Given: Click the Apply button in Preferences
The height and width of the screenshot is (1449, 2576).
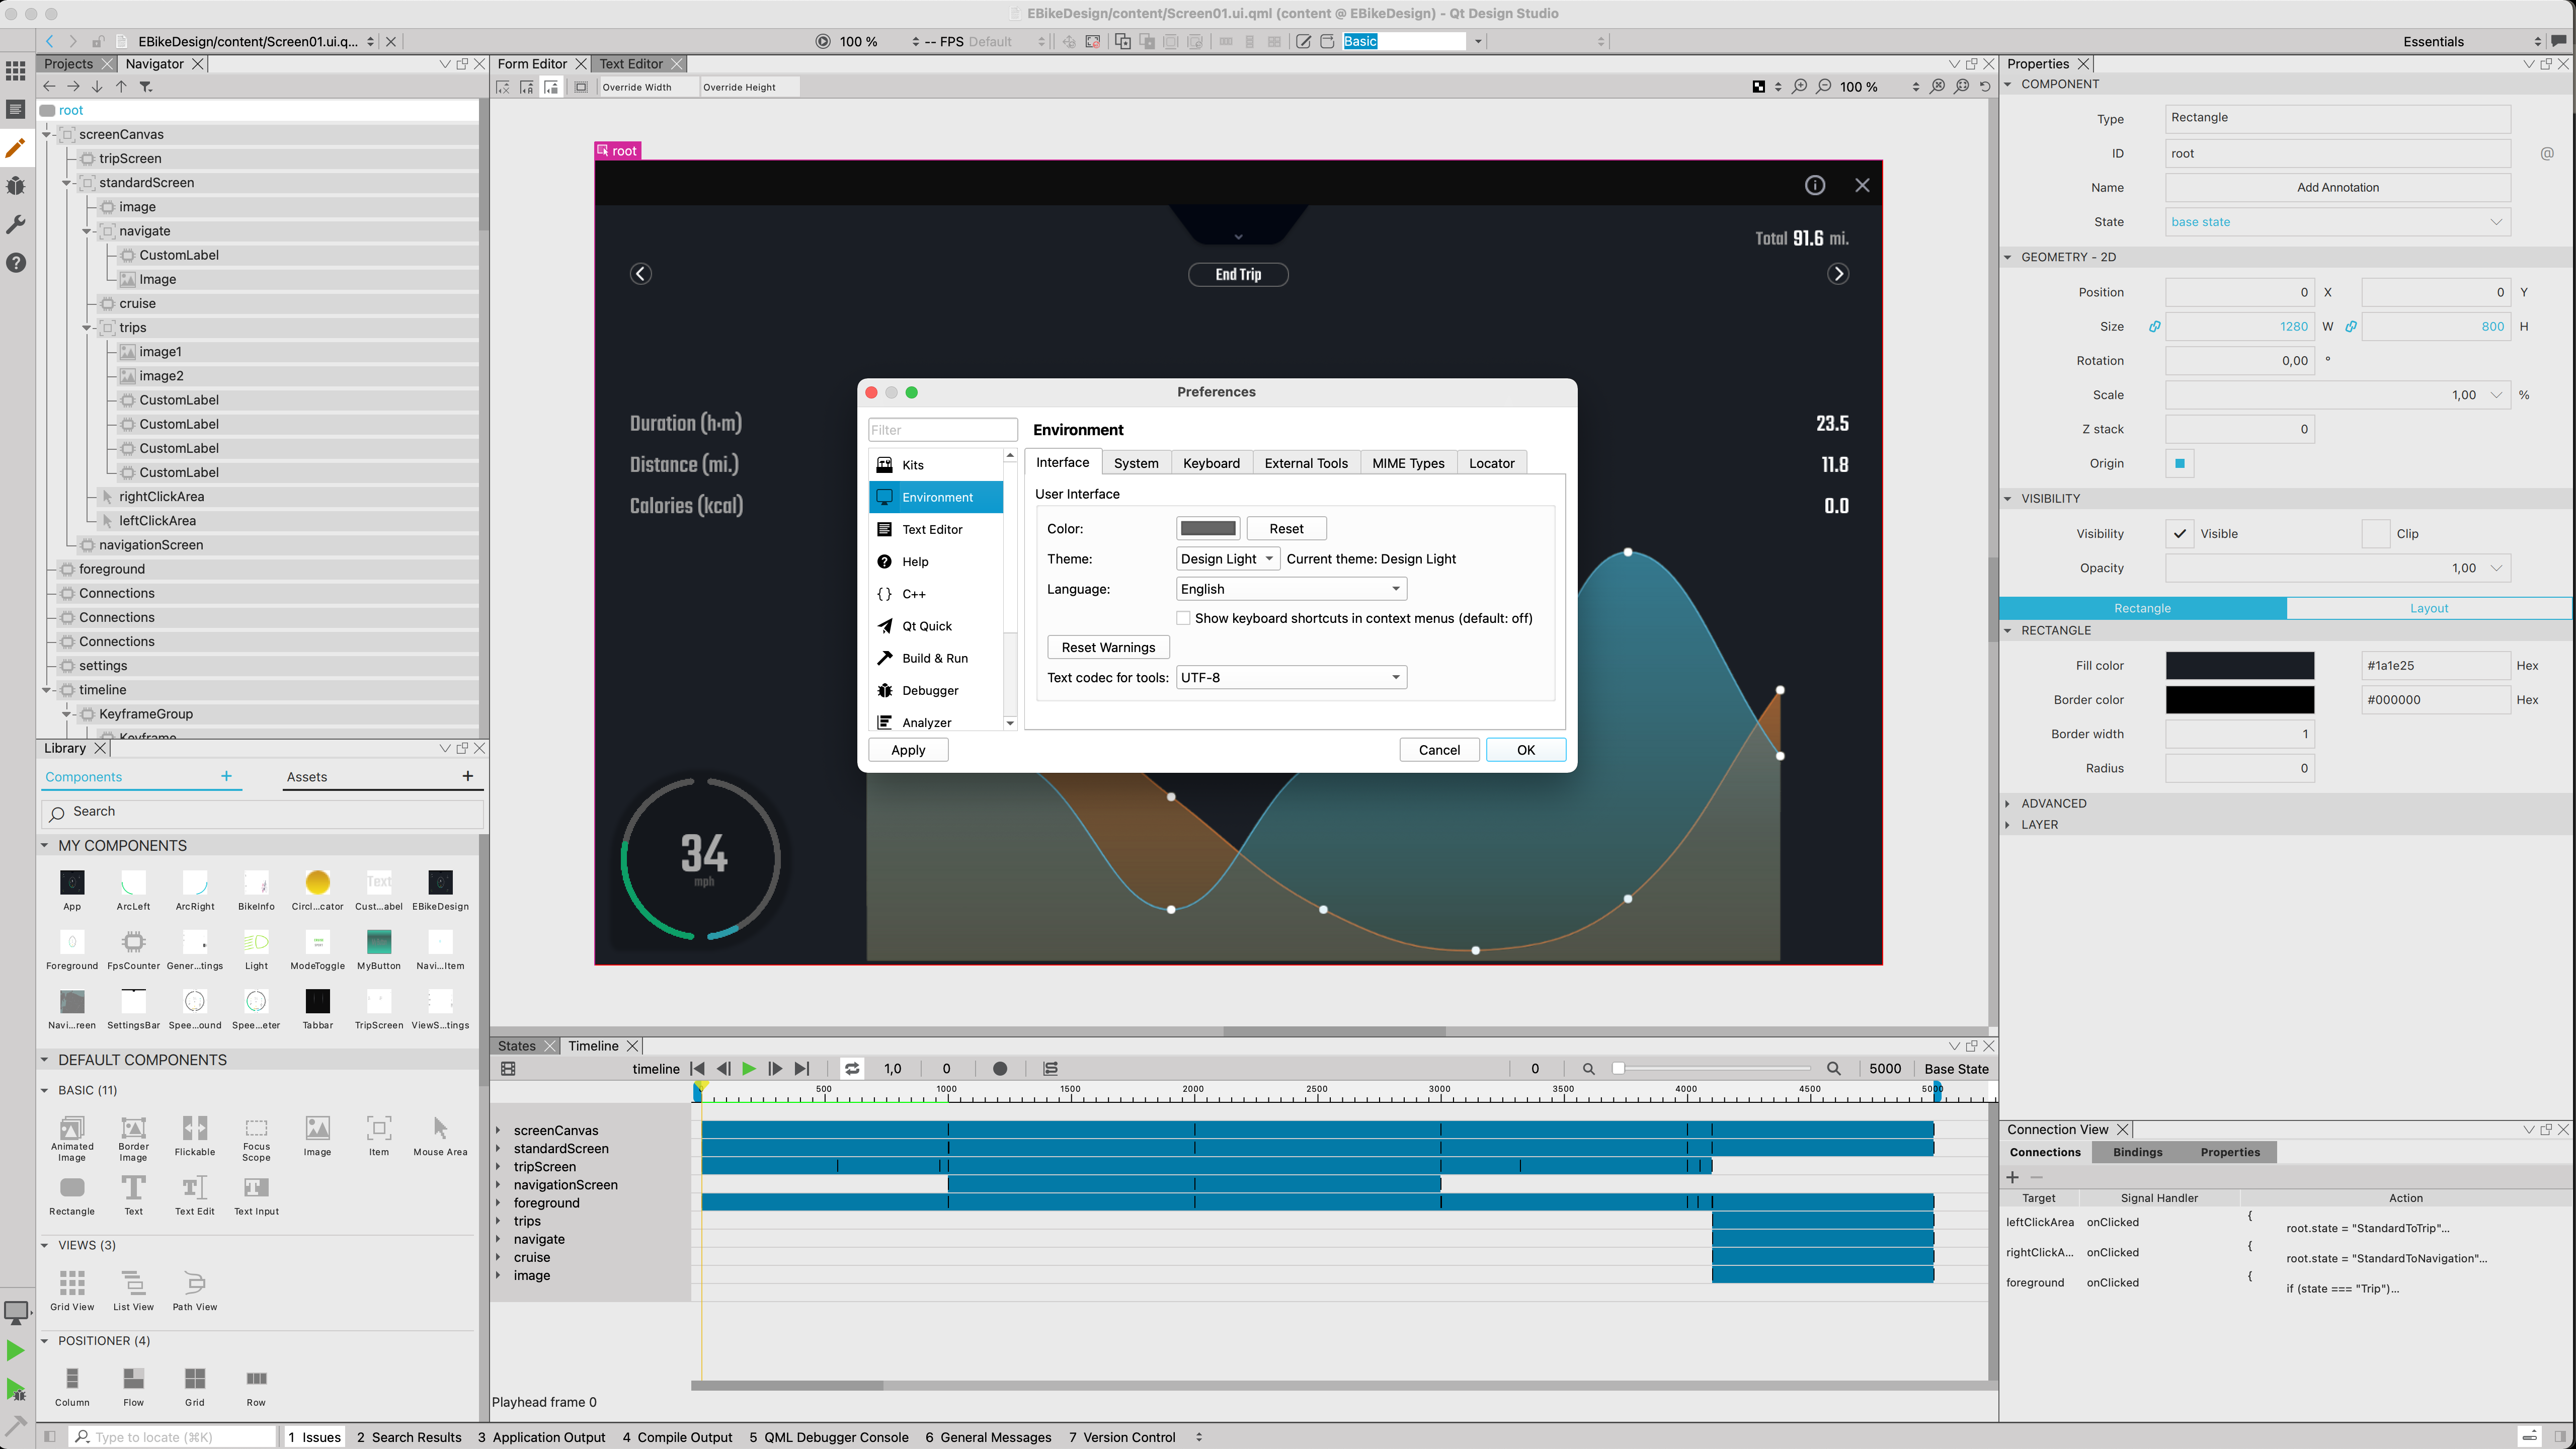Looking at the screenshot, I should [x=908, y=750].
